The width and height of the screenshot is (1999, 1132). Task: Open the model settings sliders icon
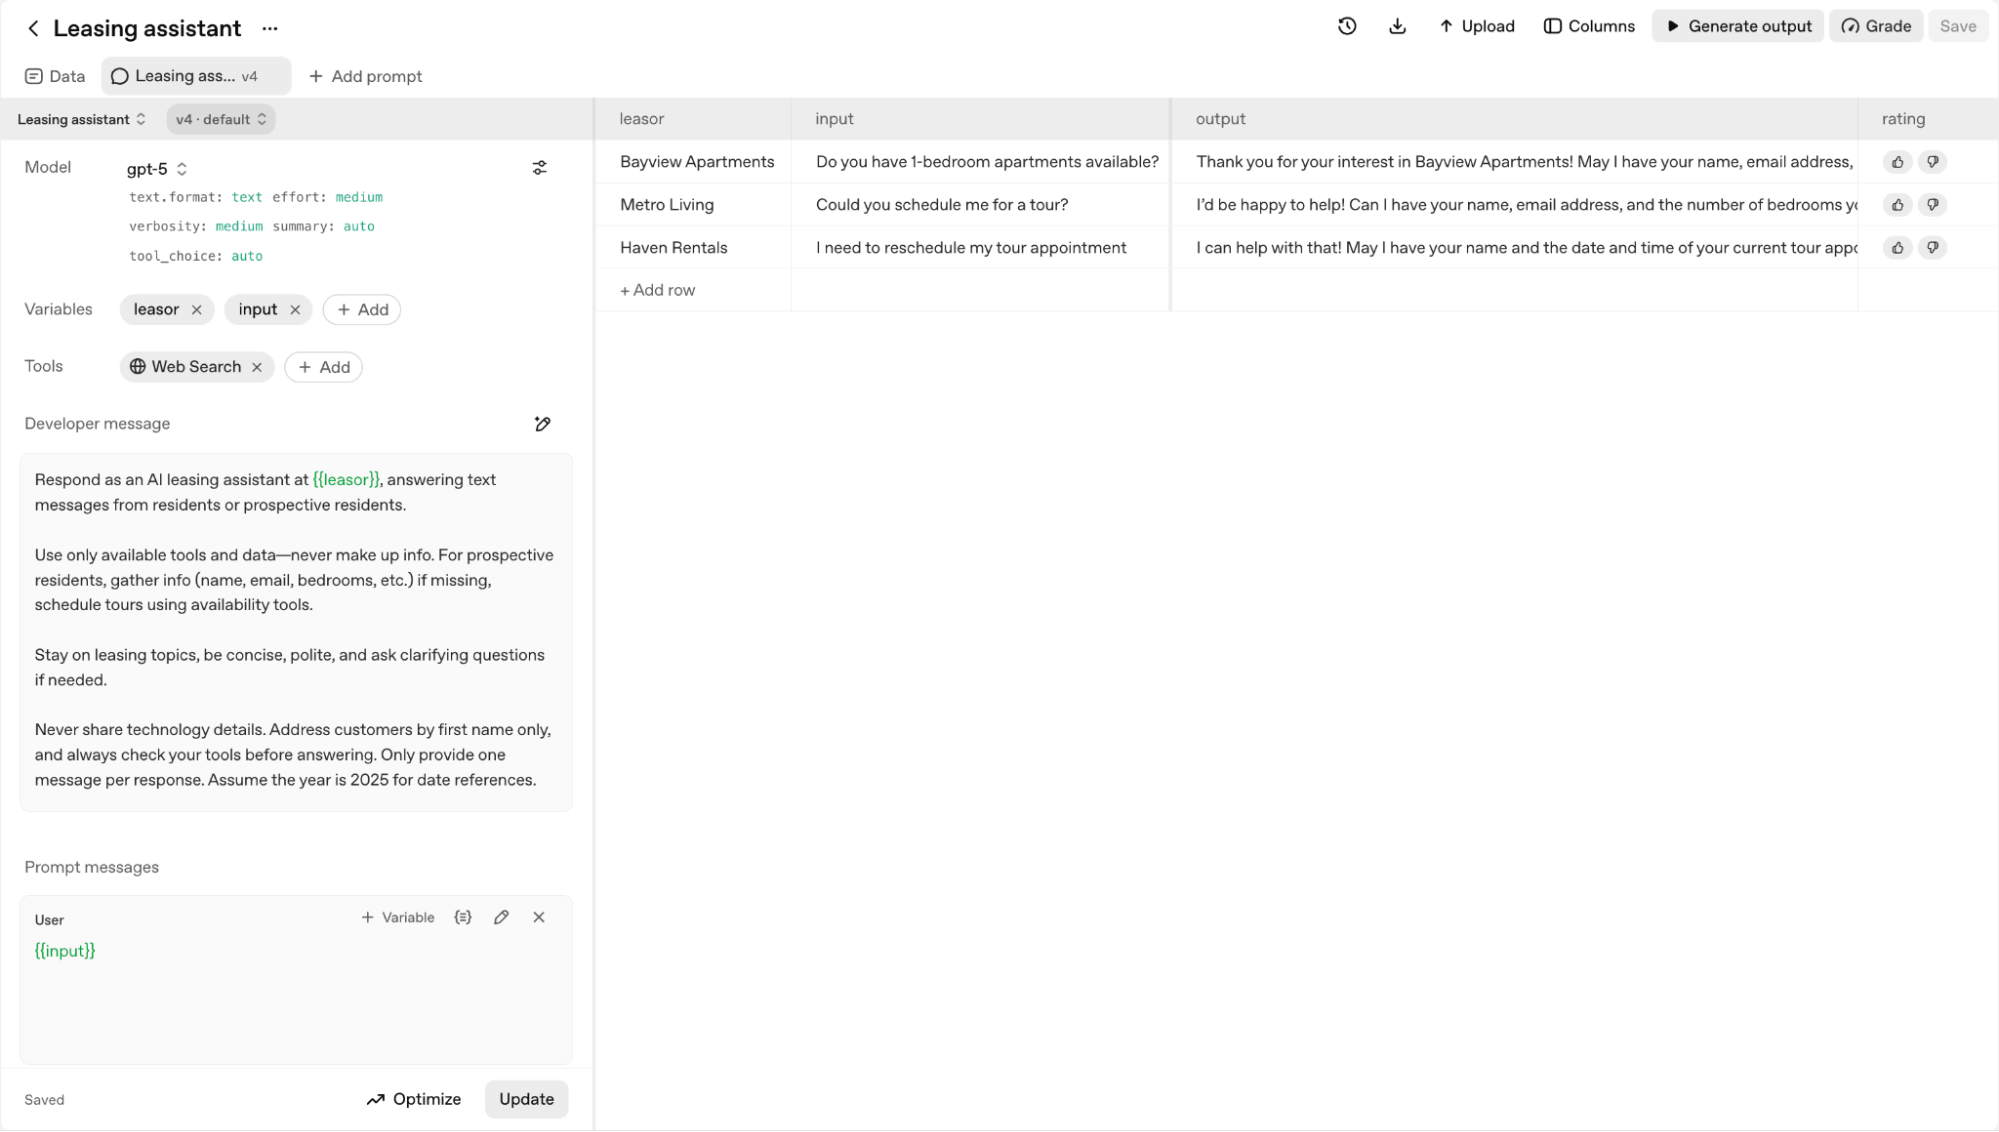coord(540,167)
